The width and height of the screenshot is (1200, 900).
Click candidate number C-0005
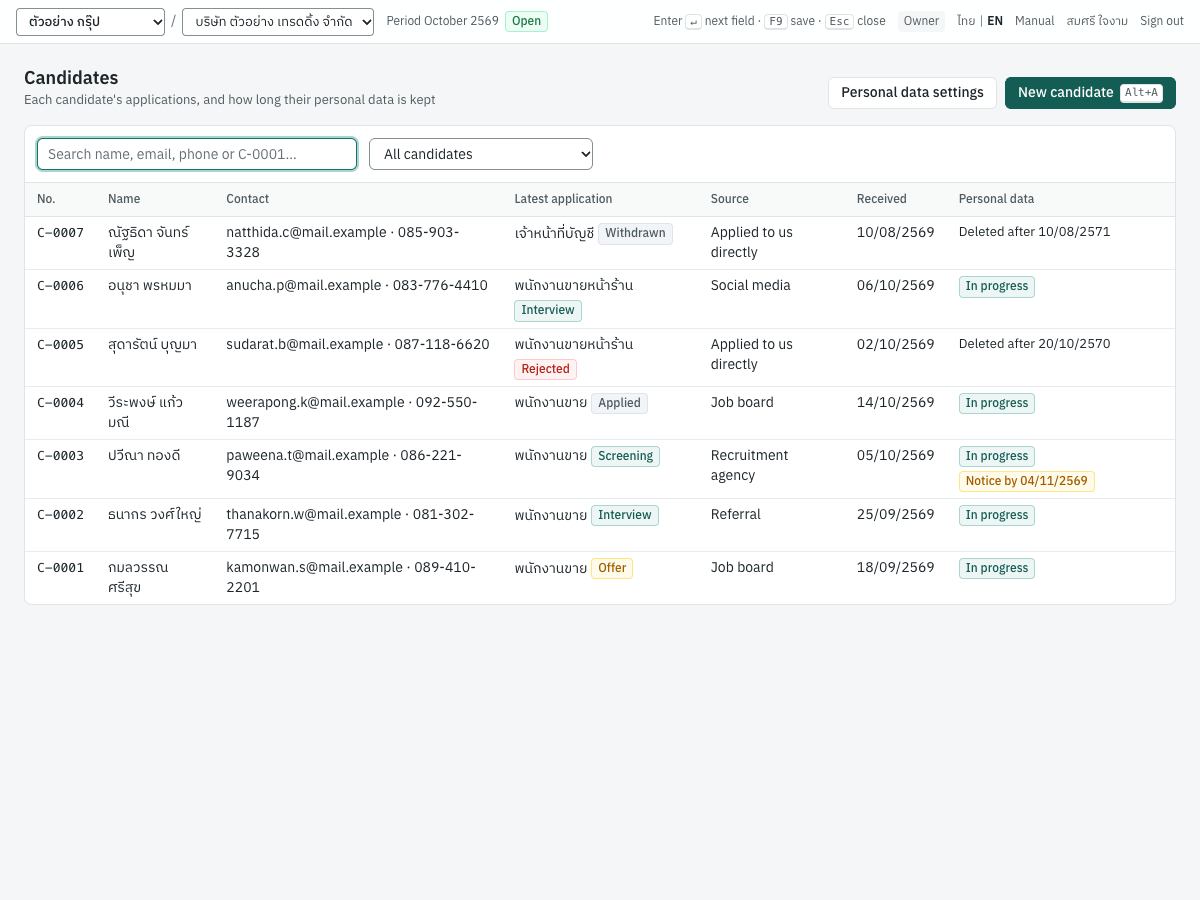point(61,344)
